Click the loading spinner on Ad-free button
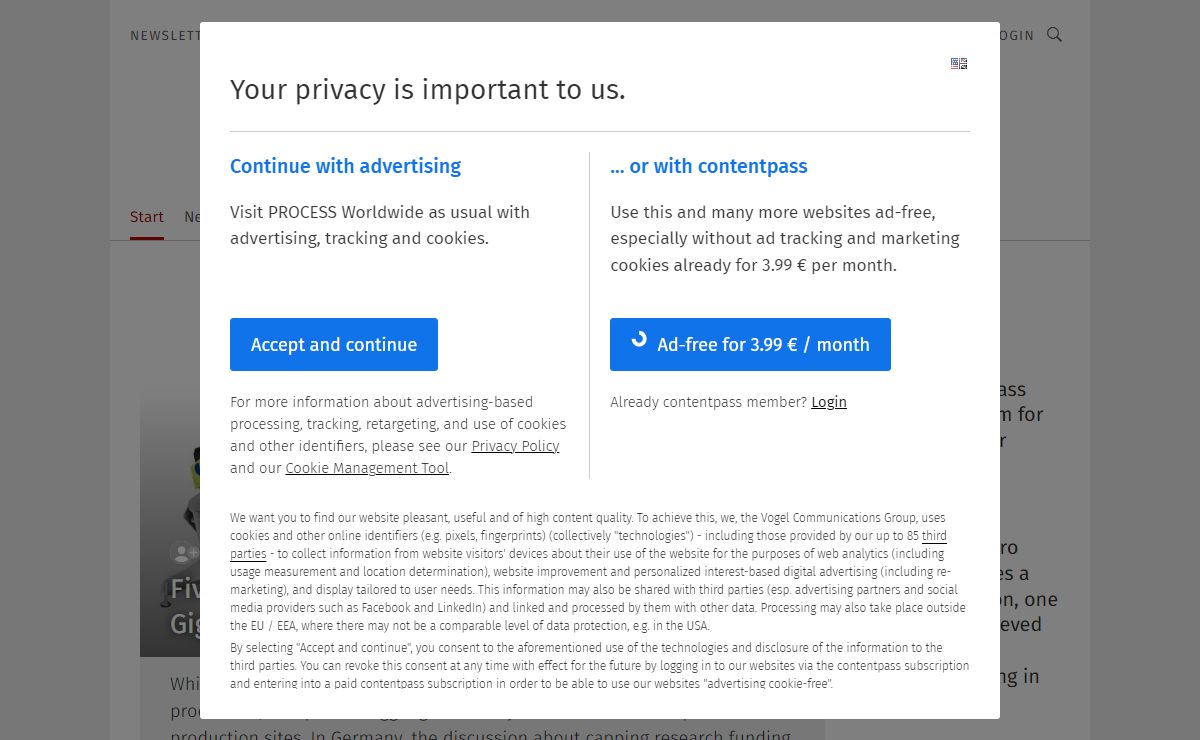 click(x=639, y=340)
